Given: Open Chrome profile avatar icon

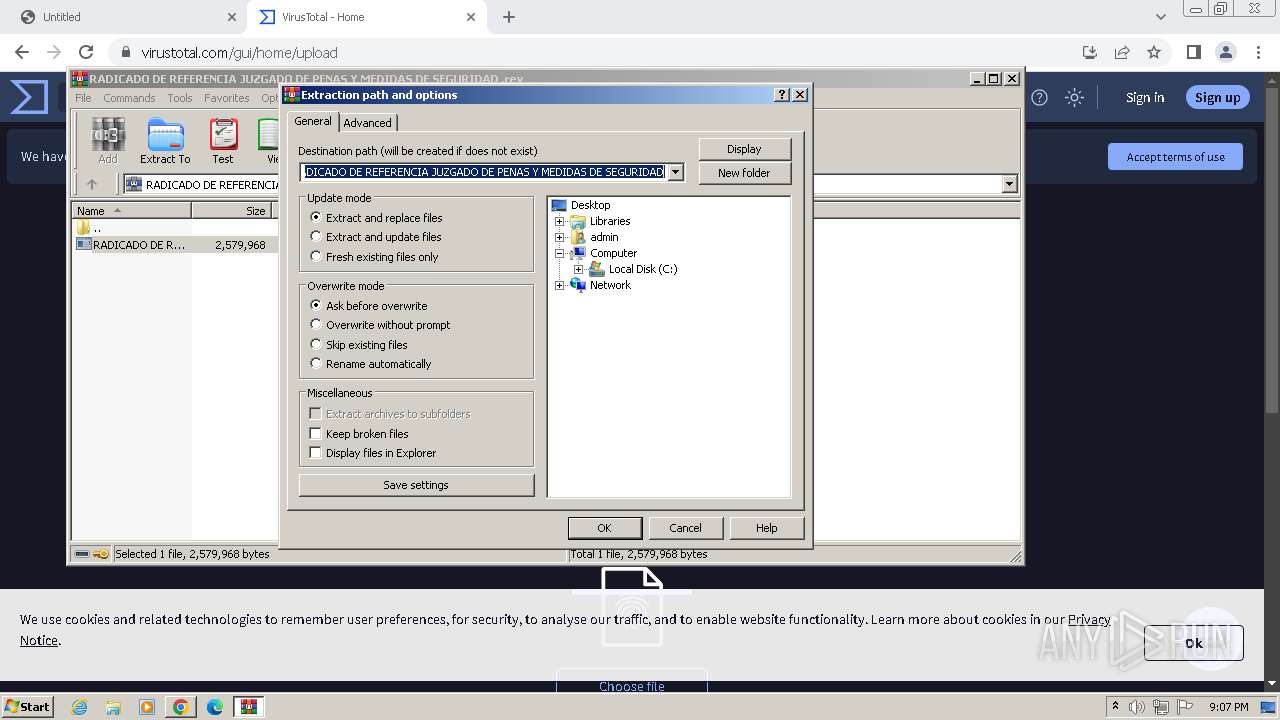Looking at the screenshot, I should pyautogui.click(x=1225, y=52).
